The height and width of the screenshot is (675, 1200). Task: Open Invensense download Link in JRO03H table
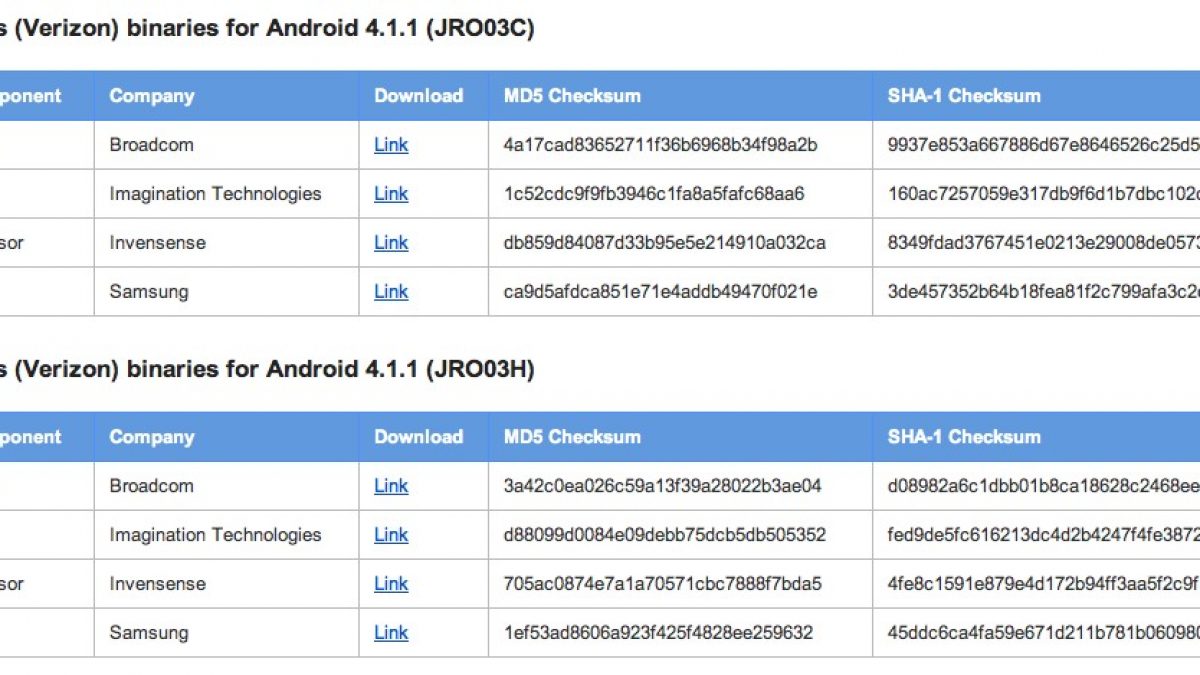tap(391, 584)
